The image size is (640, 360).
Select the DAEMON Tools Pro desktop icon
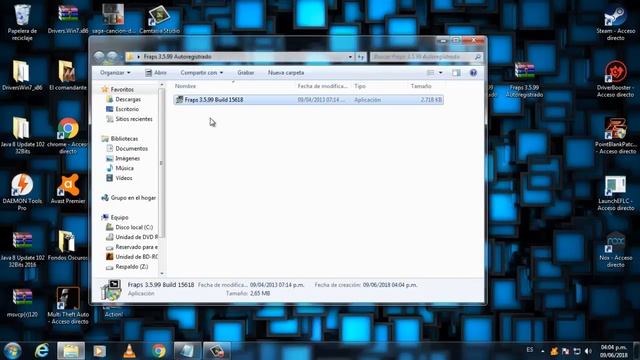(22, 192)
